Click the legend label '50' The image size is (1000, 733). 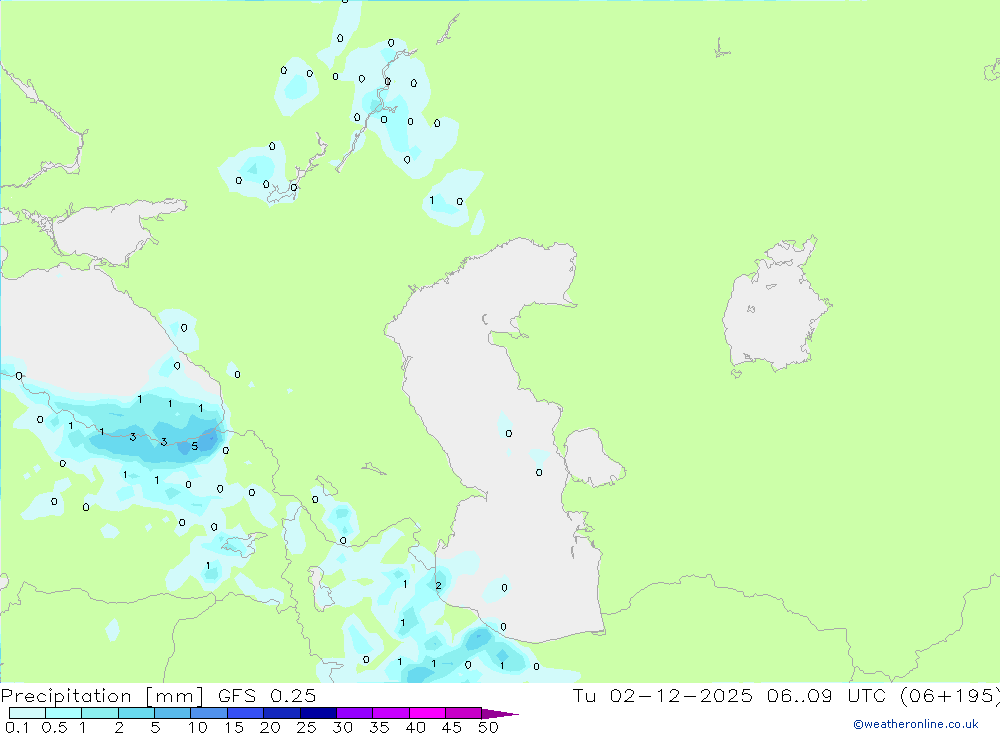489,727
